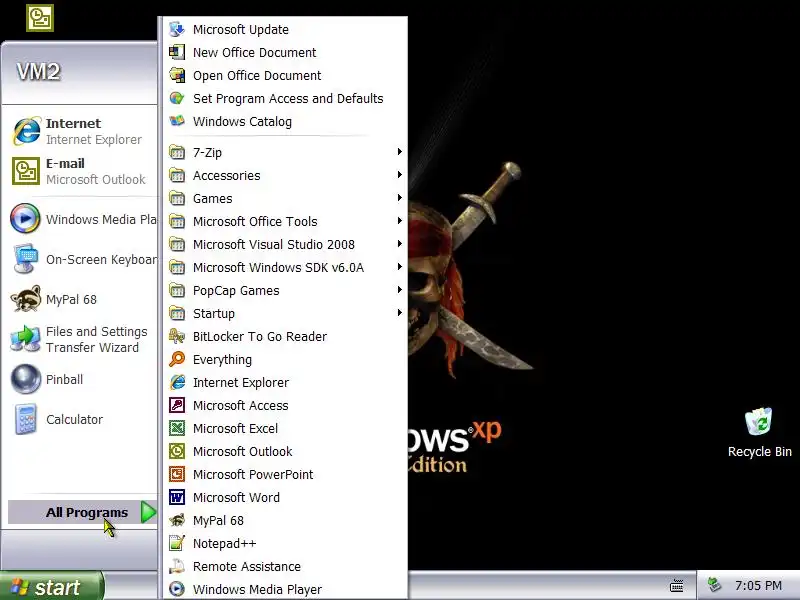
Task: Expand the Microsoft Visual Studio 2008 arrow
Action: (399, 243)
